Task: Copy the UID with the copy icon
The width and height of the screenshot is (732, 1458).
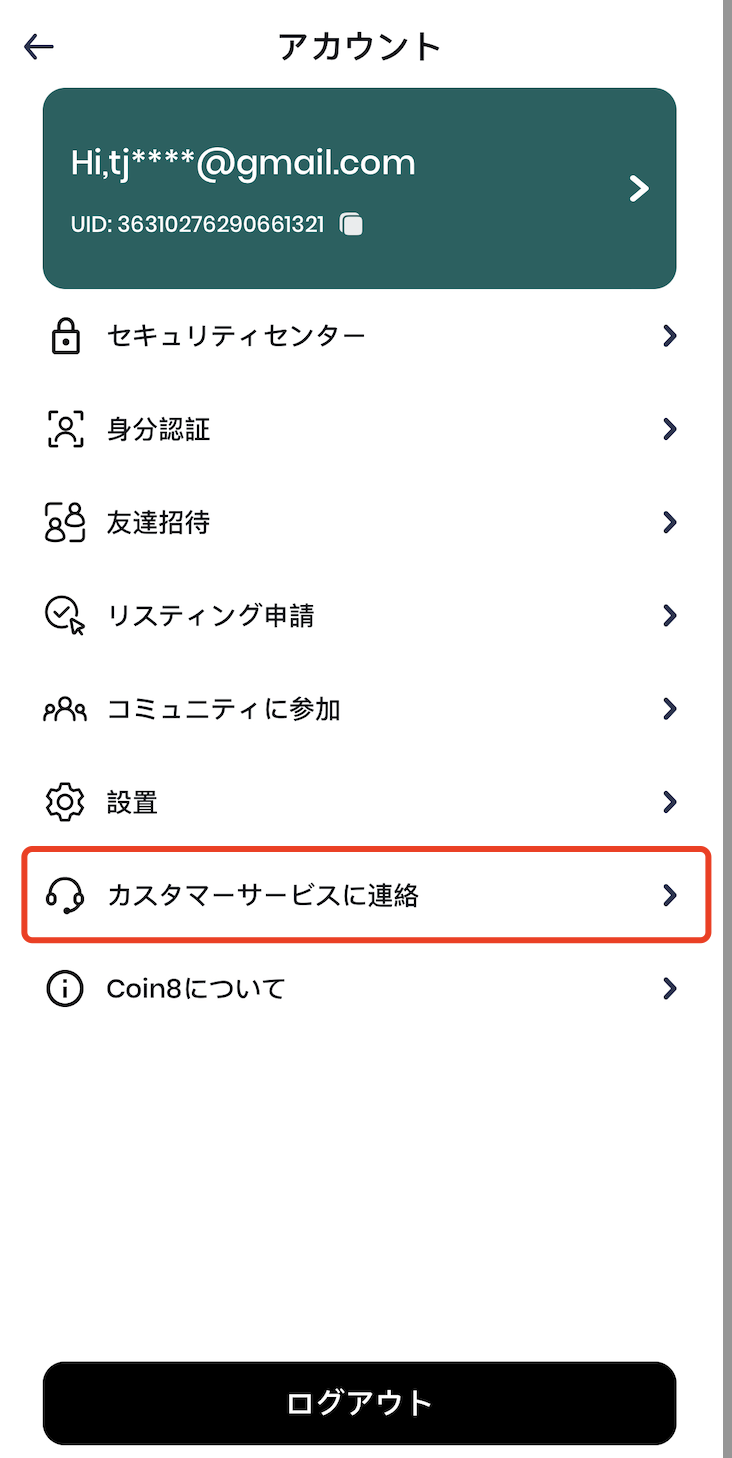Action: pyautogui.click(x=351, y=224)
